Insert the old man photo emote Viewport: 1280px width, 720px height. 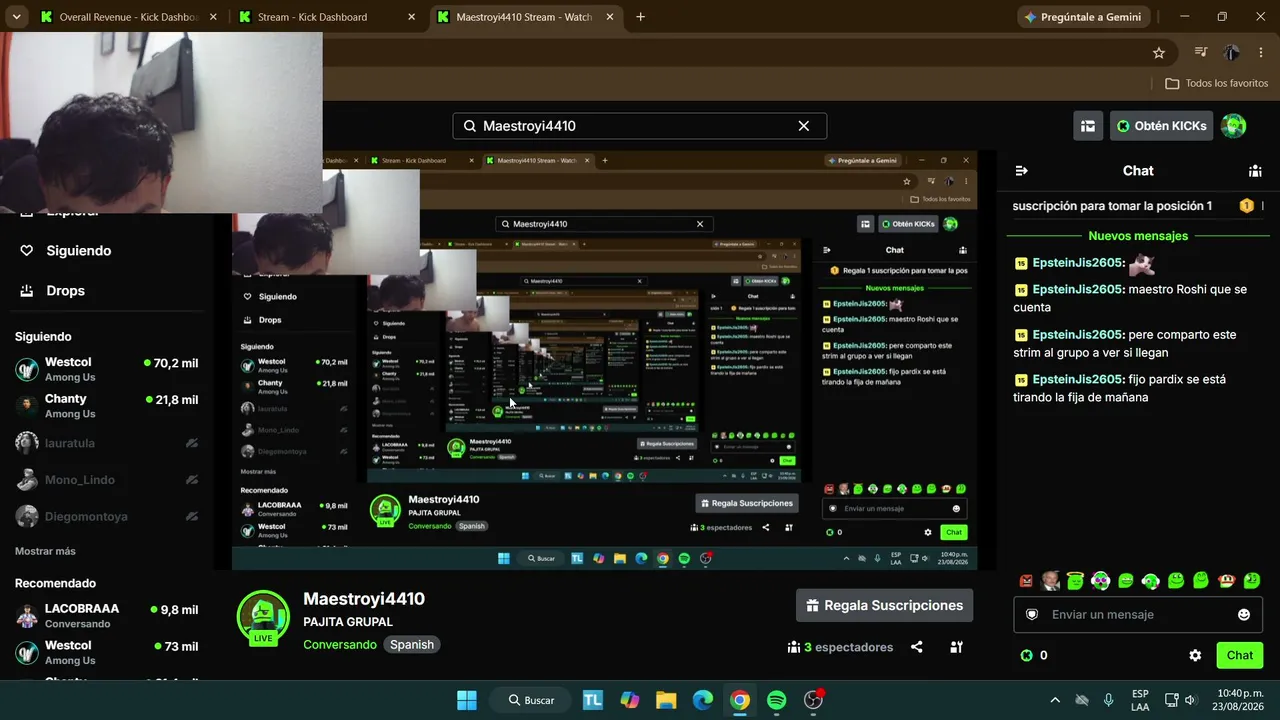pos(1050,581)
